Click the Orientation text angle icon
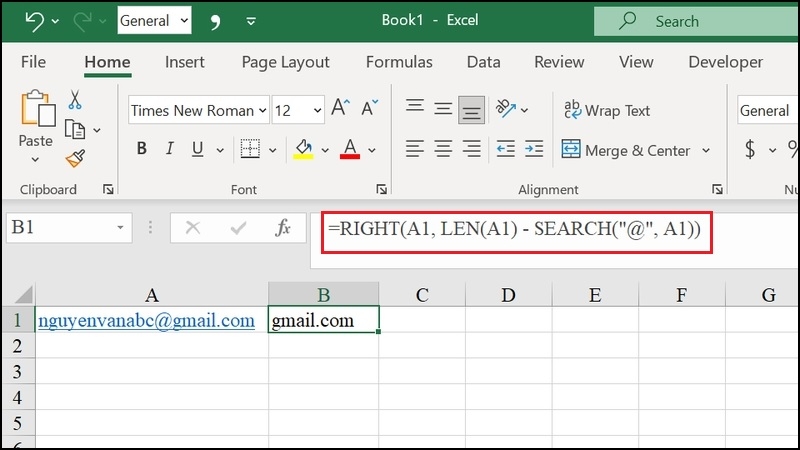800x450 pixels. tap(506, 108)
